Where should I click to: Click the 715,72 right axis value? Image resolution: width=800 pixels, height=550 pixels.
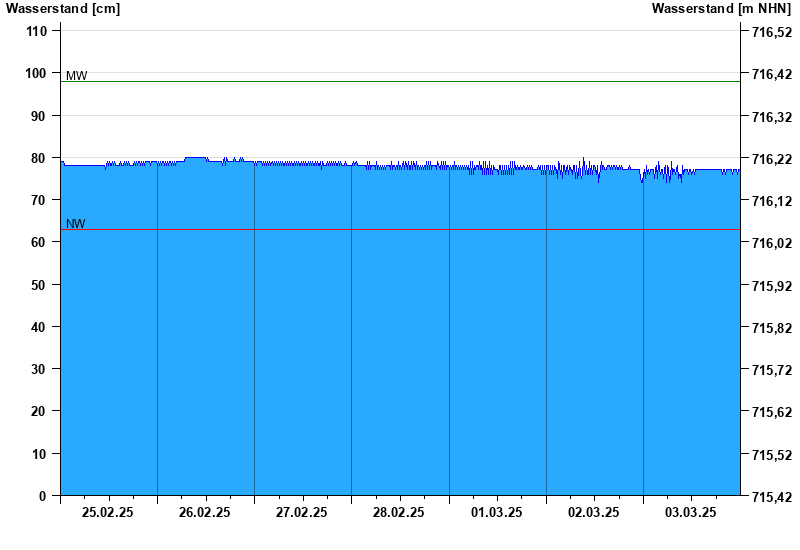tap(772, 370)
